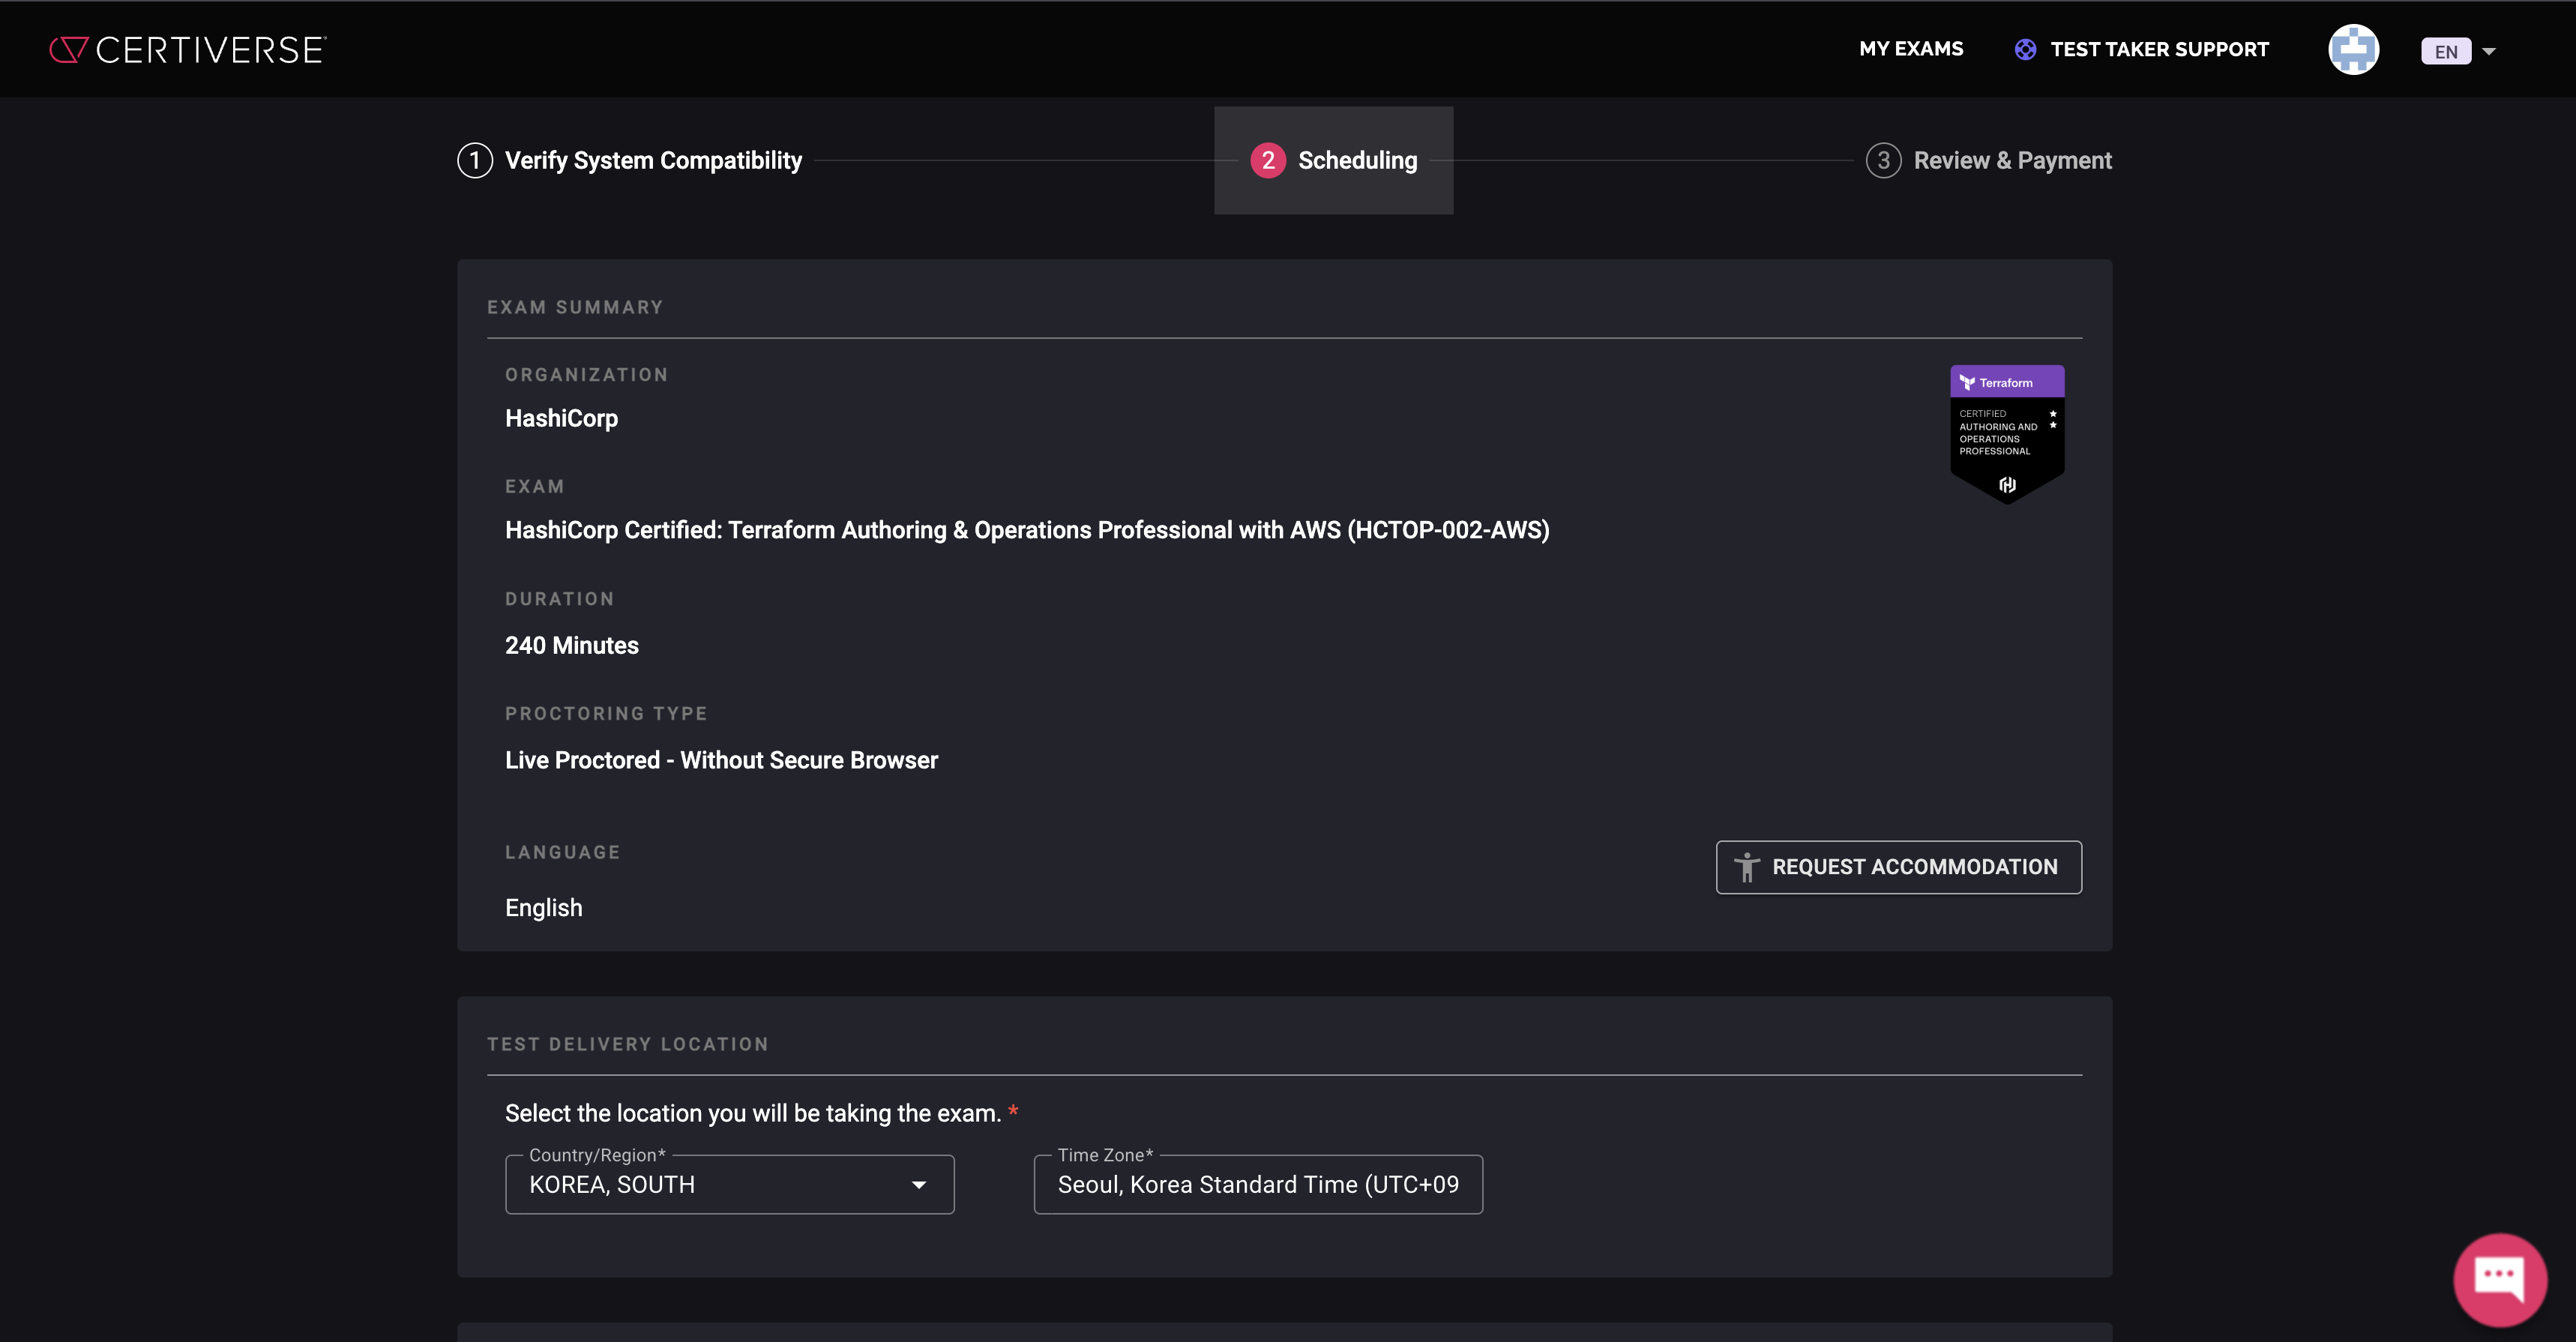The image size is (2576, 1342).
Task: Open My Exams menu
Action: click(1911, 49)
